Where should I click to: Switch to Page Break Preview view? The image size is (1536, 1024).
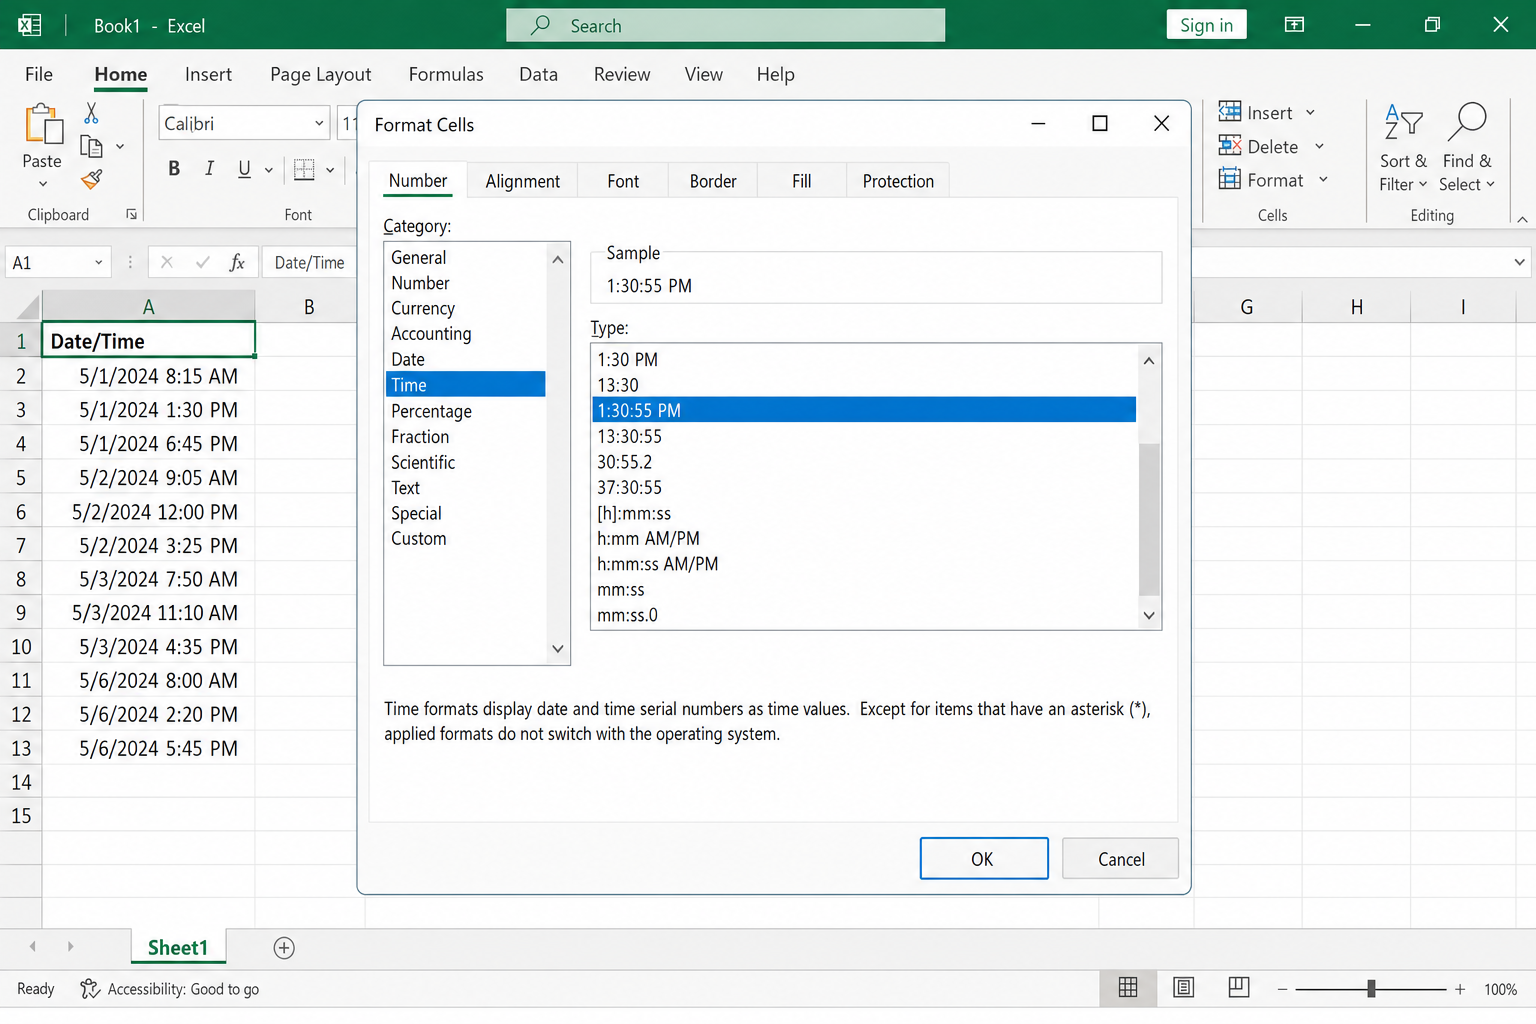pos(1239,988)
